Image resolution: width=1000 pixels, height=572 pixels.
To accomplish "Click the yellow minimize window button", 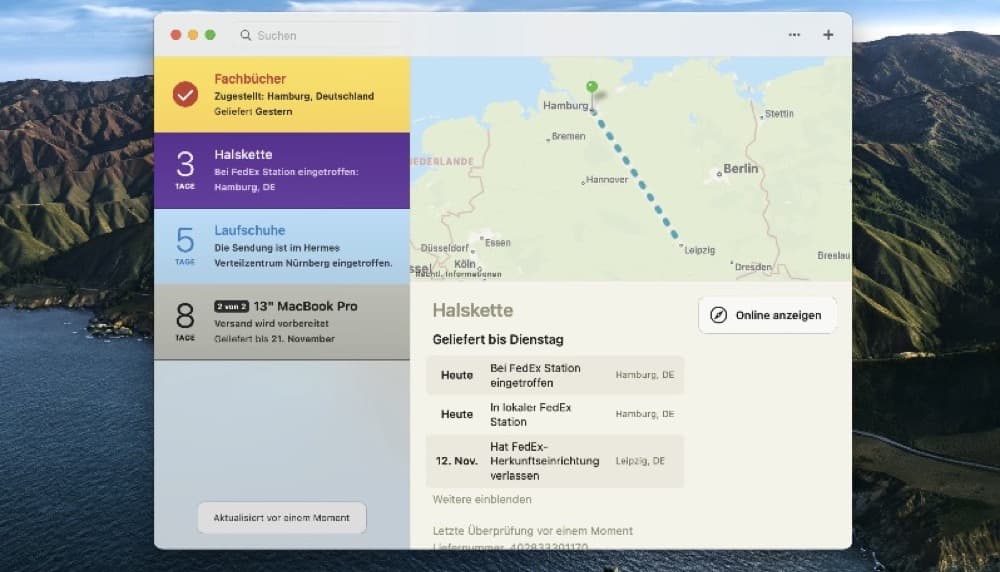I will tap(193, 35).
